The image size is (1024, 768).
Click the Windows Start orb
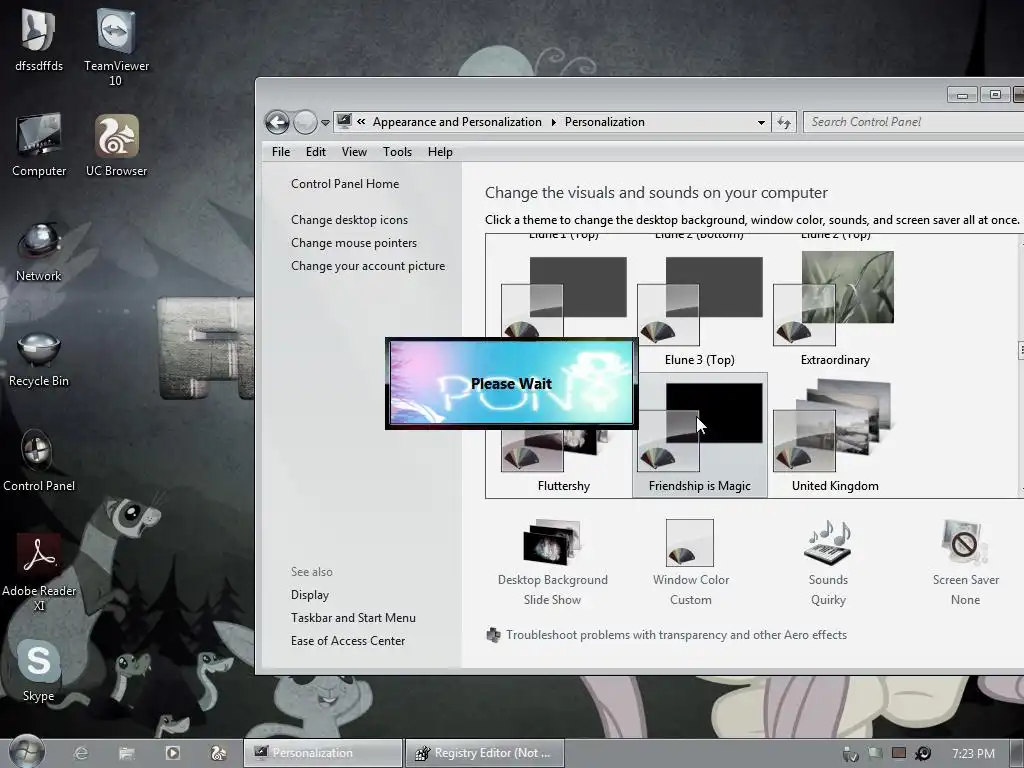(x=27, y=751)
